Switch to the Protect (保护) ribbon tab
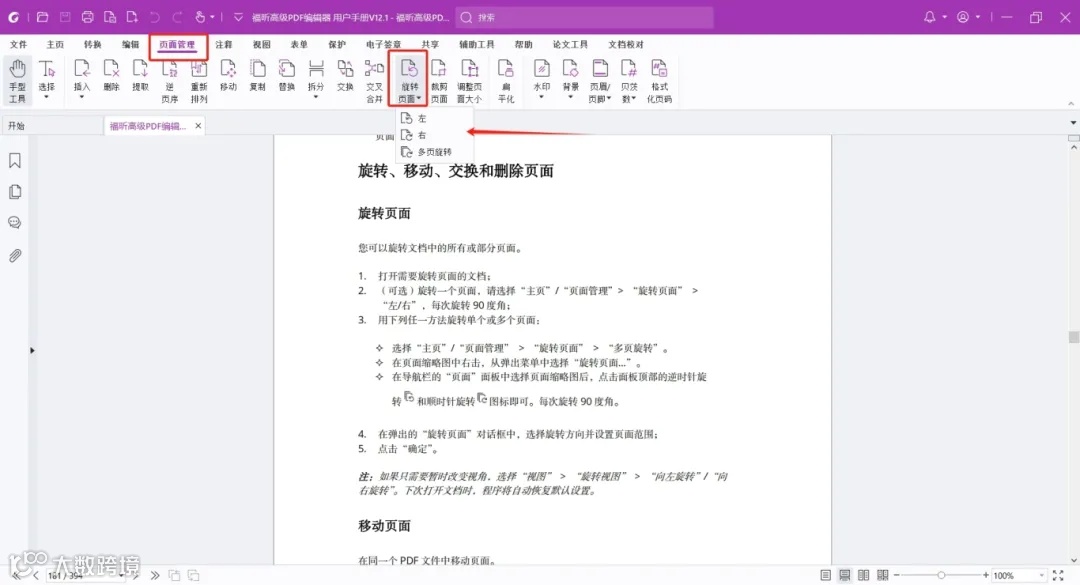 click(337, 44)
